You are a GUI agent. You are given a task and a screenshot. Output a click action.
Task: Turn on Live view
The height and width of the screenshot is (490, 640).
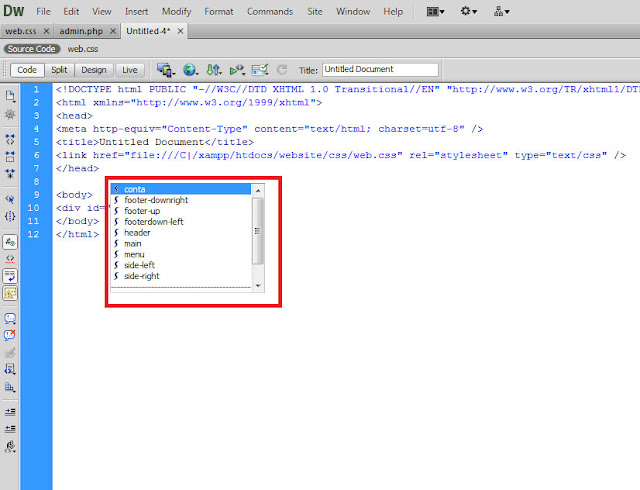[x=130, y=70]
